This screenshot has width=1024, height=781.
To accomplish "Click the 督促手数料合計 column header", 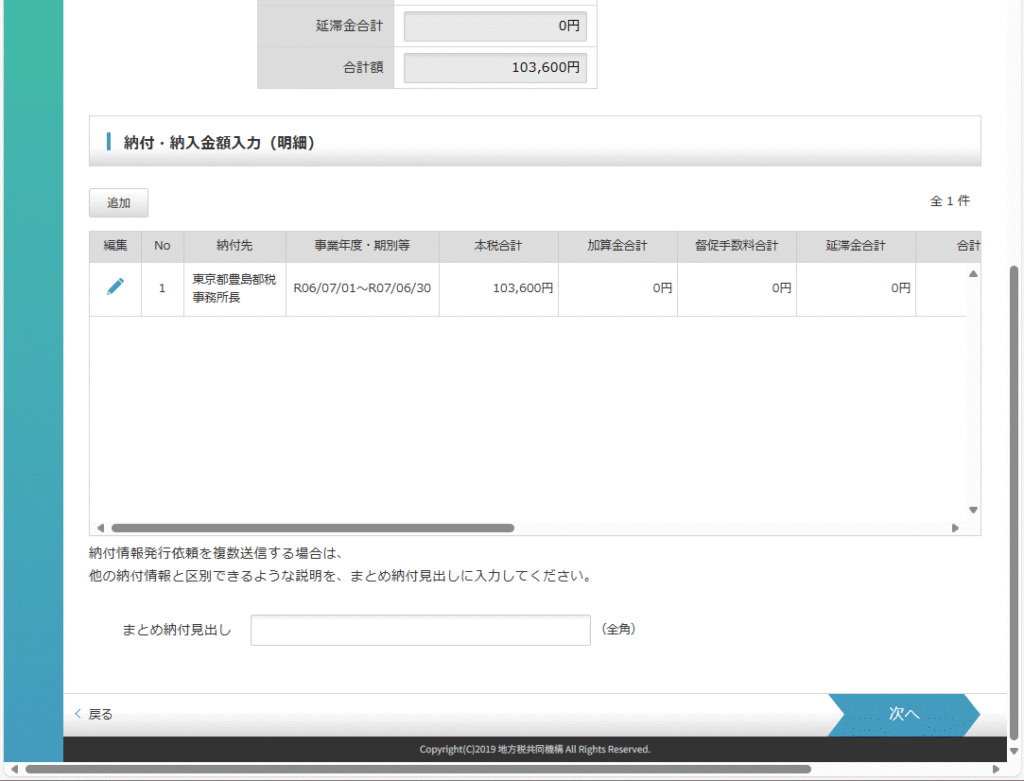I will [736, 246].
